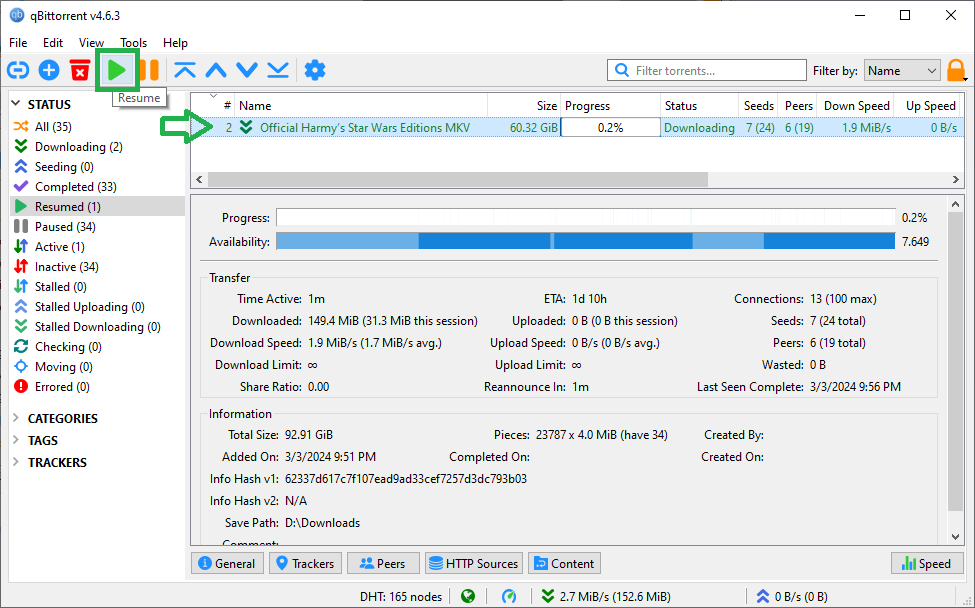Sort by the Size column header
This screenshot has width=975, height=608.
click(524, 106)
